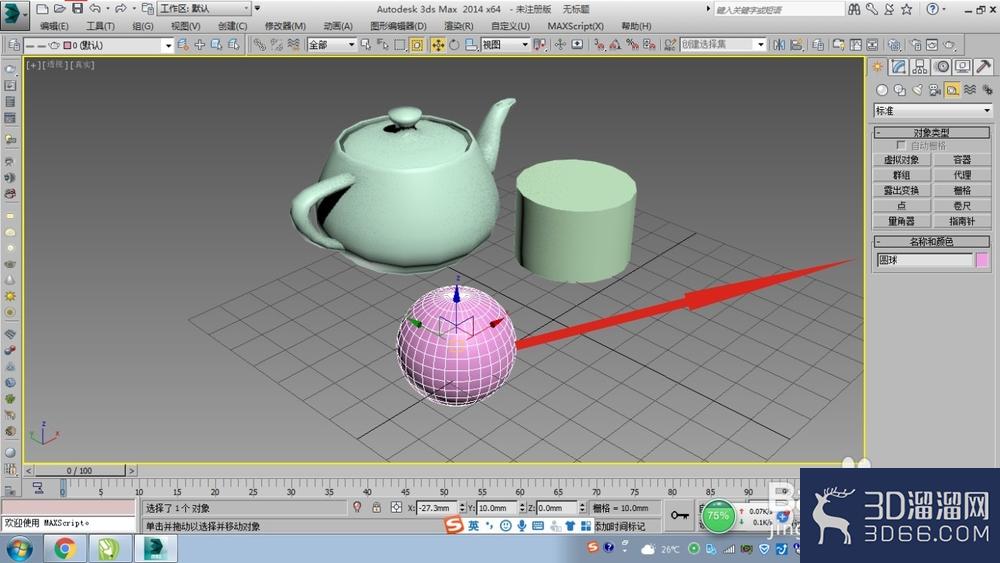Open the pink object color swatch

(x=982, y=260)
